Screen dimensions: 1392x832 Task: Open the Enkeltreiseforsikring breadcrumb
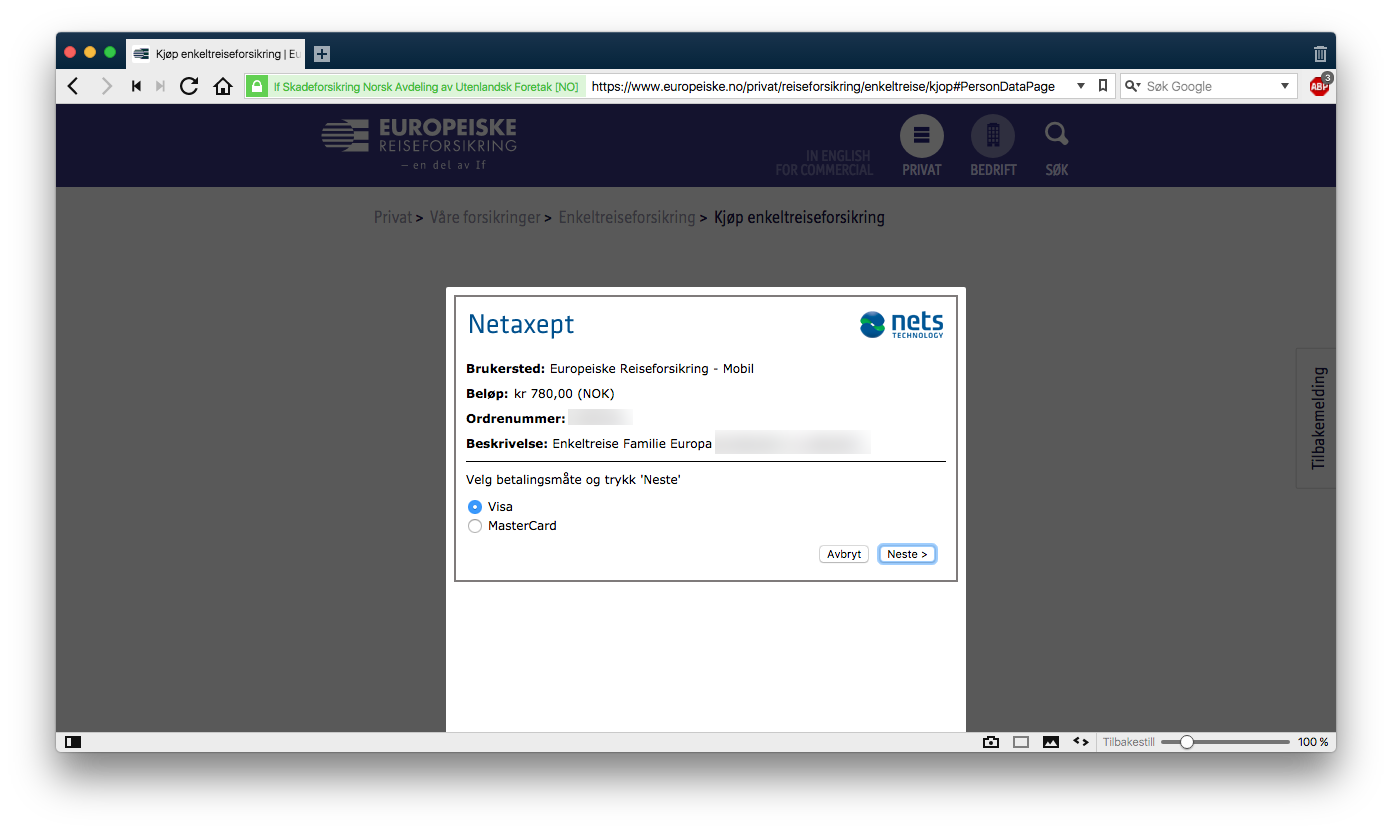coord(627,217)
